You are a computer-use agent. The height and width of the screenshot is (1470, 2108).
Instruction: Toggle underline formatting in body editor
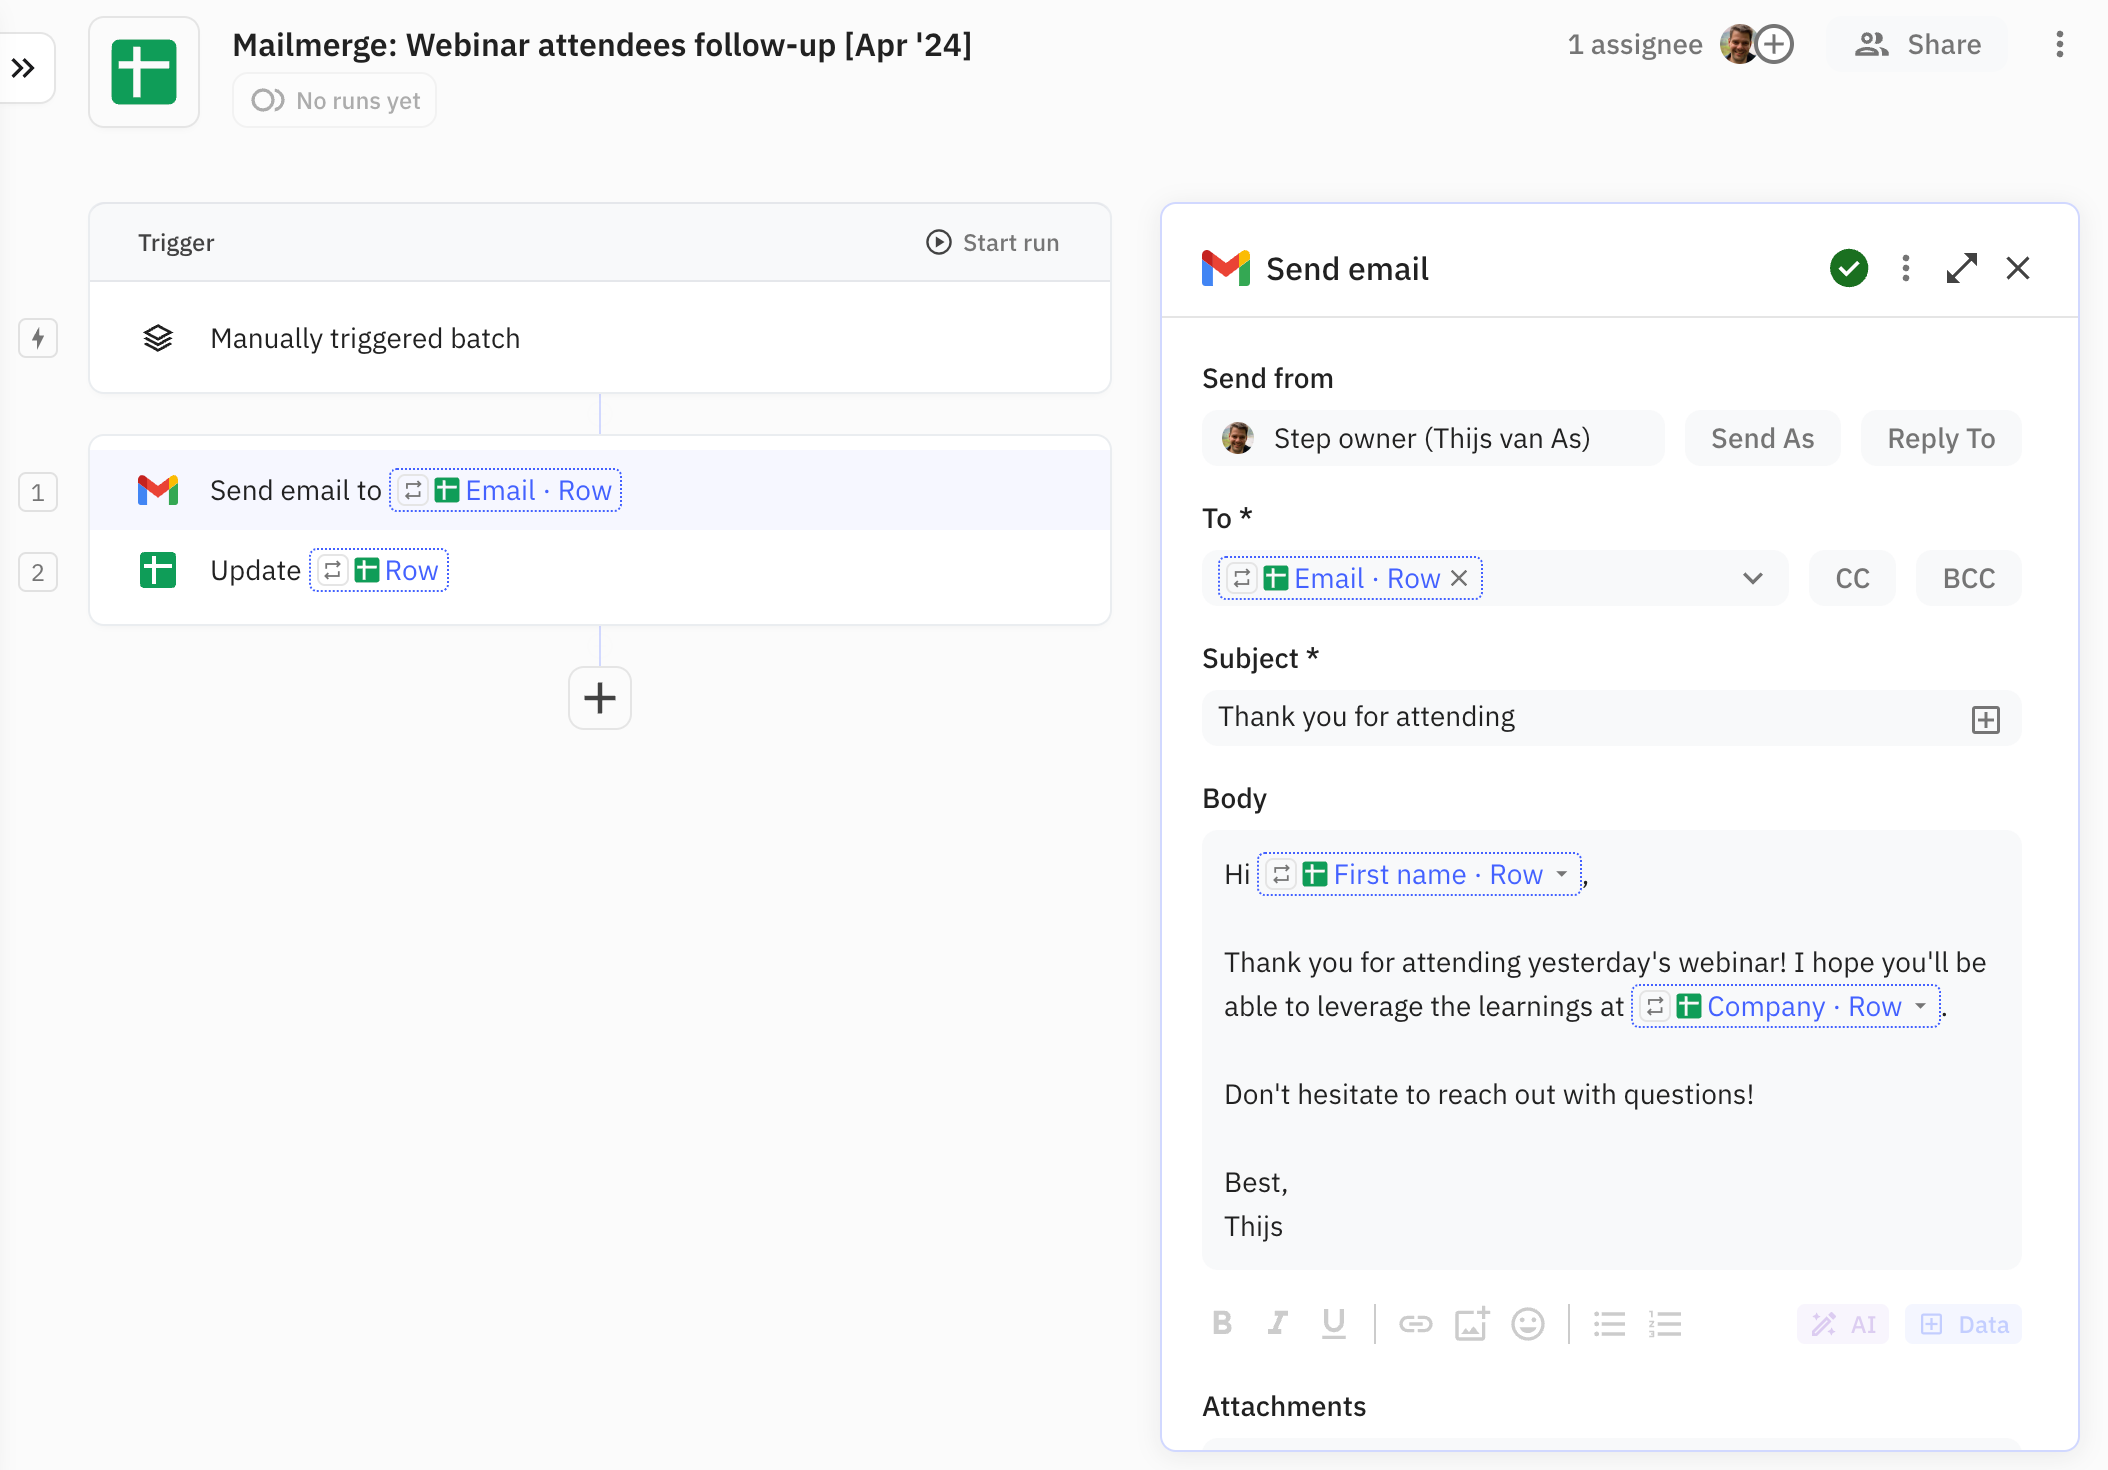click(x=1333, y=1324)
